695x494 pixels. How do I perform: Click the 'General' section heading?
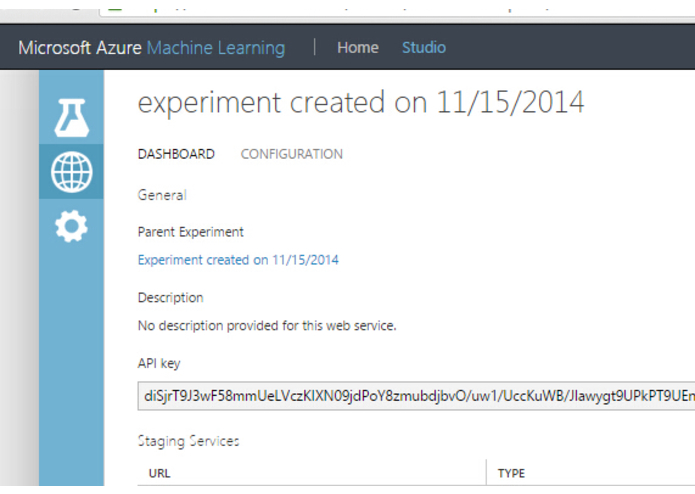pos(162,195)
